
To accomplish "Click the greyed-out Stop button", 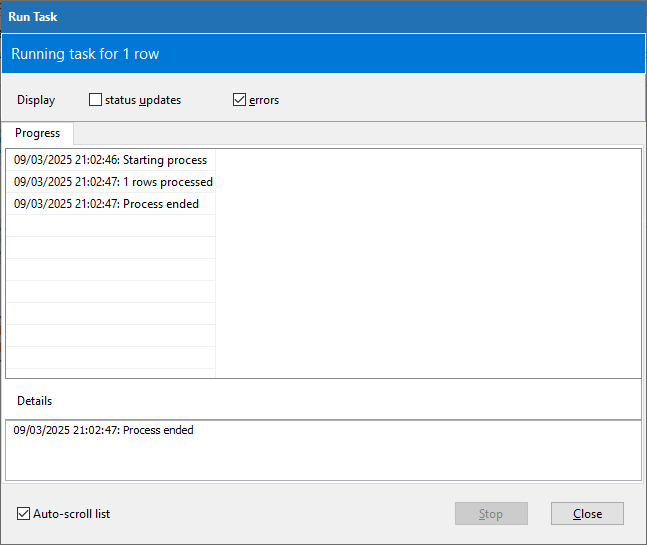I will (x=491, y=514).
